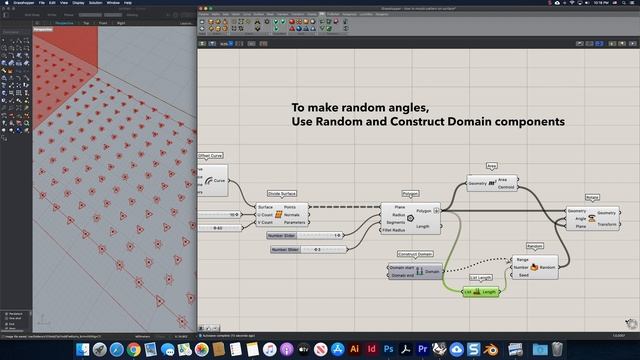
Task: Click the Area component m² icon
Action: point(492,183)
